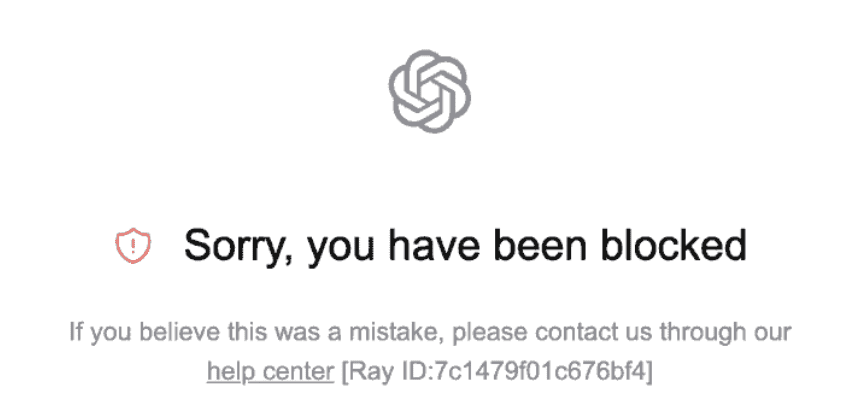The height and width of the screenshot is (406, 857).
Task: Click the "Ray ID" label text
Action: (381, 372)
